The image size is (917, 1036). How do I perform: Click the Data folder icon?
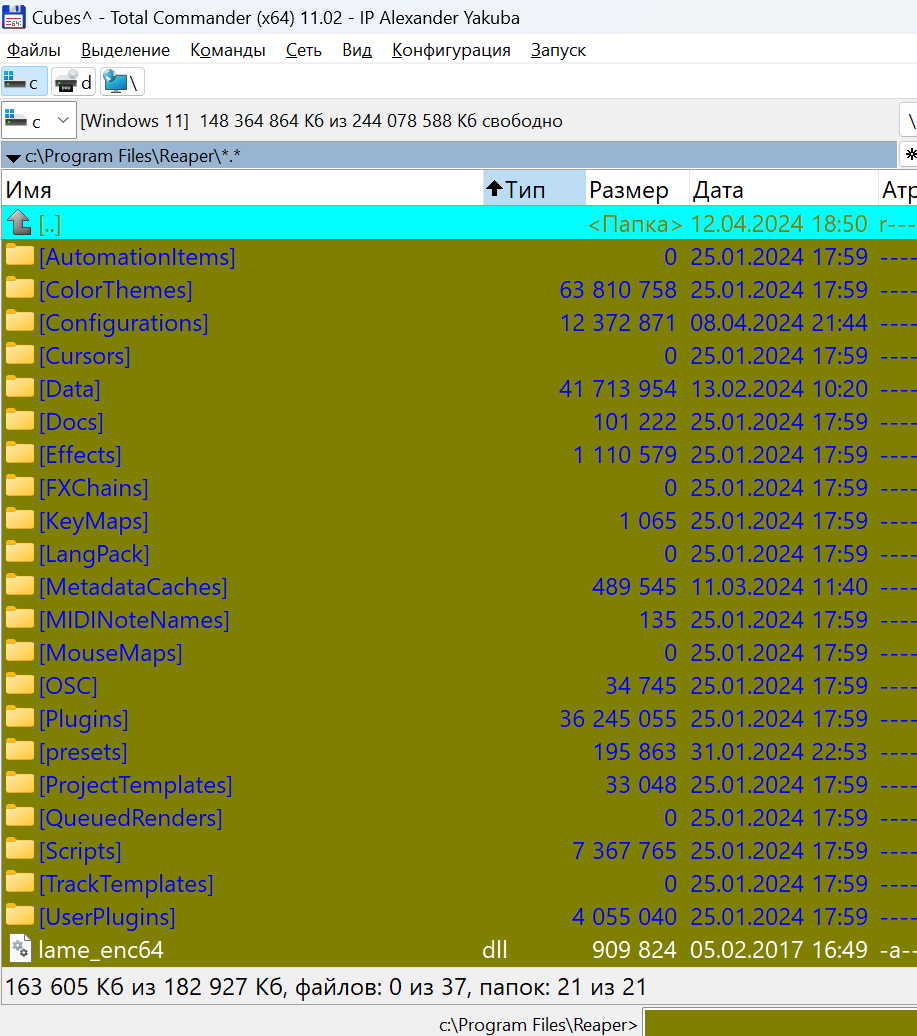click(x=20, y=388)
